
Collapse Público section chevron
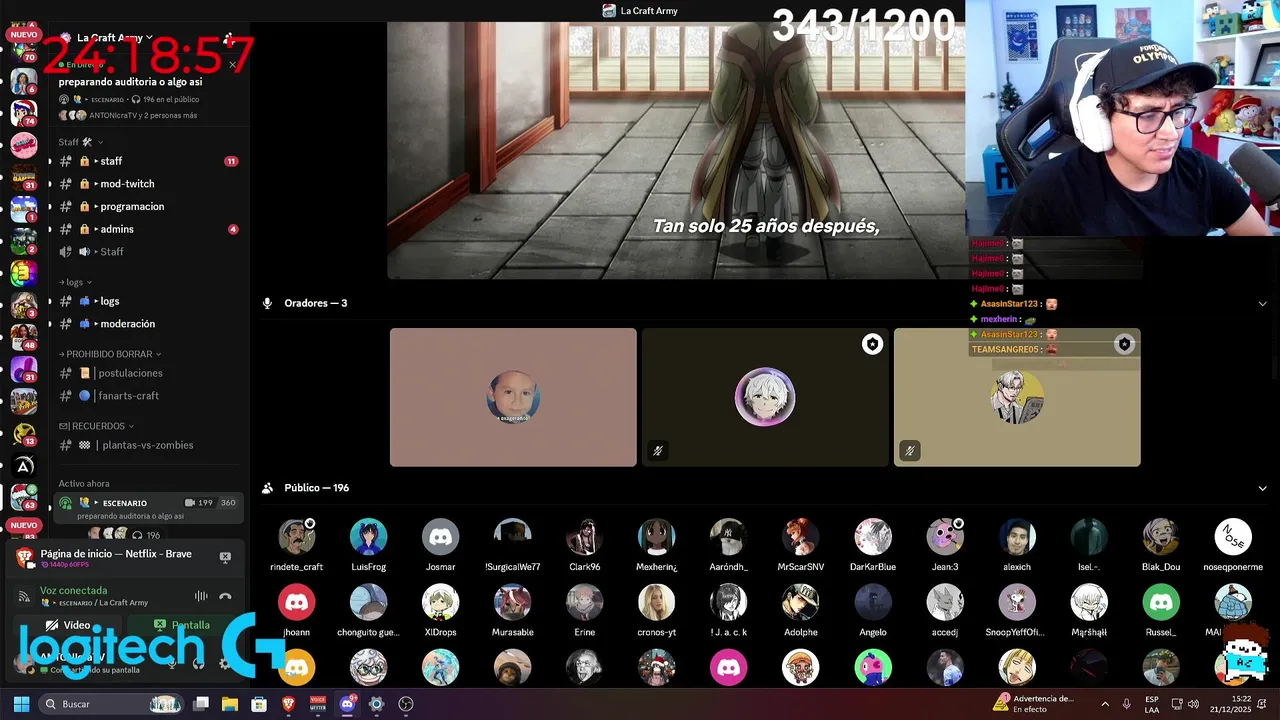1262,488
